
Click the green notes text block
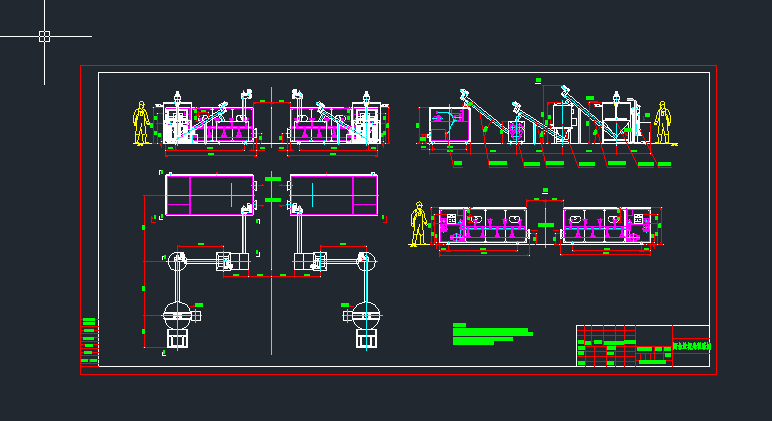click(x=490, y=334)
